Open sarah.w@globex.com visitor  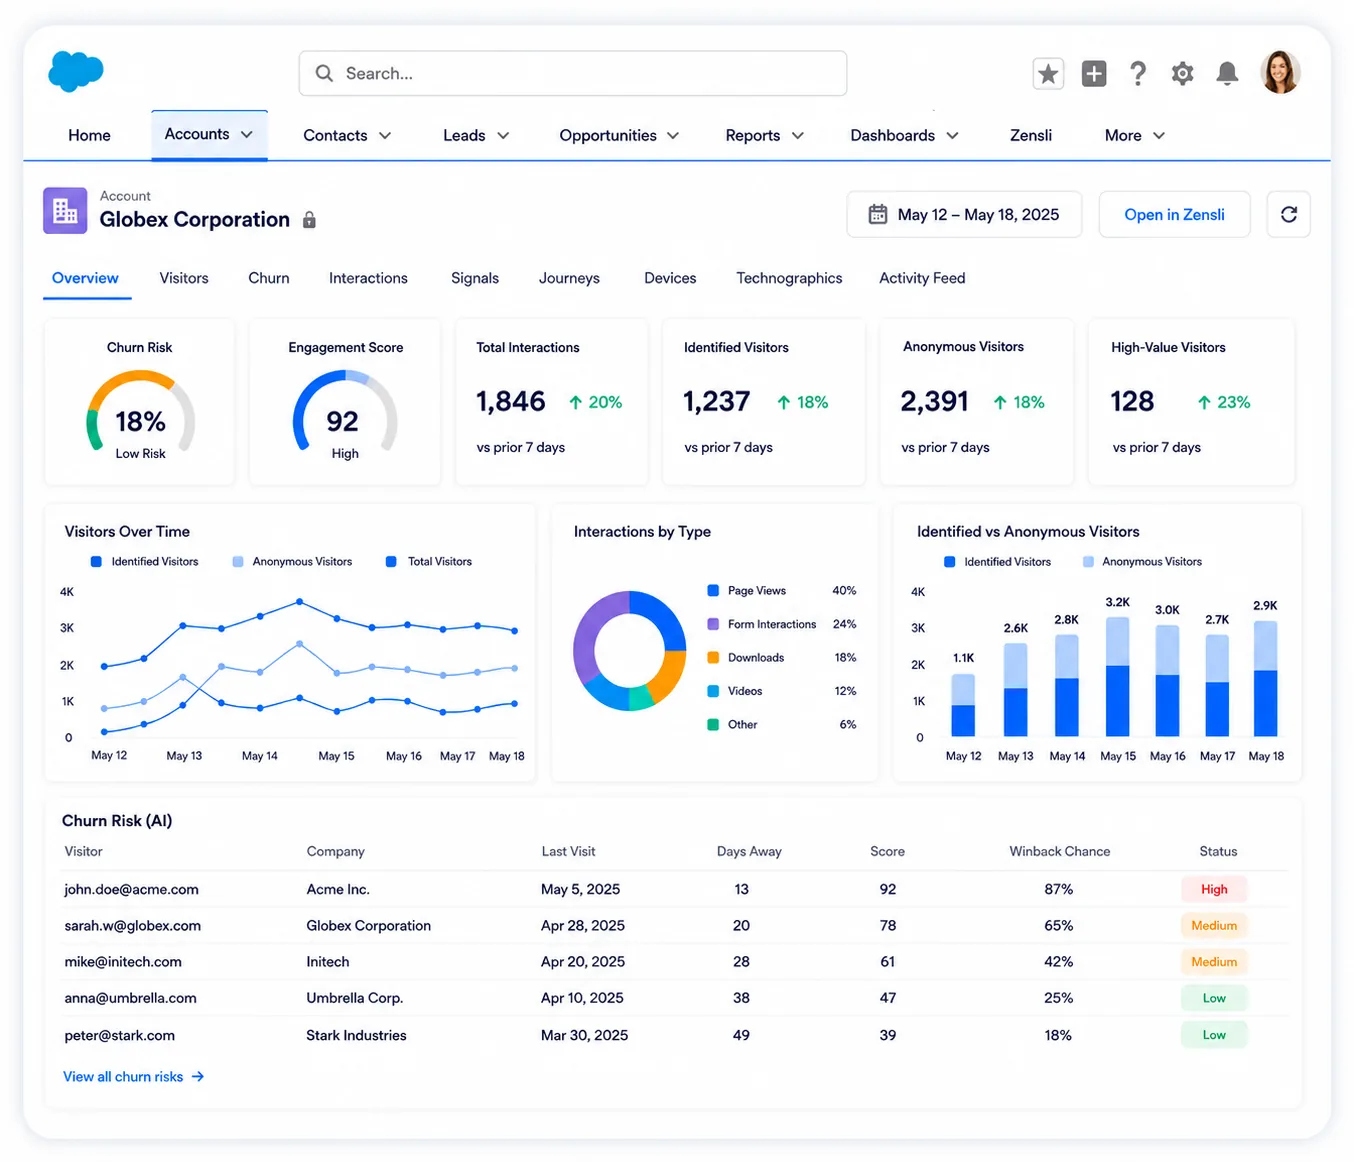pyautogui.click(x=132, y=926)
